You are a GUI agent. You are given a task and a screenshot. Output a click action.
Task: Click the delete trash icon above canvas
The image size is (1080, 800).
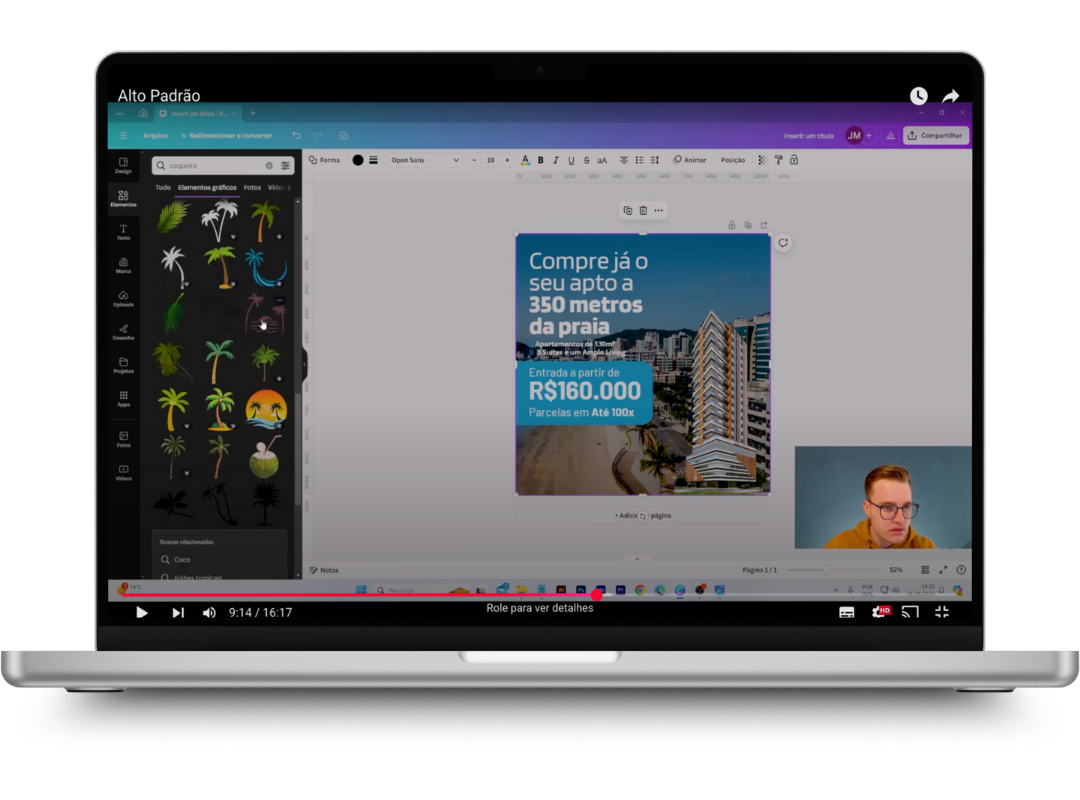click(643, 210)
